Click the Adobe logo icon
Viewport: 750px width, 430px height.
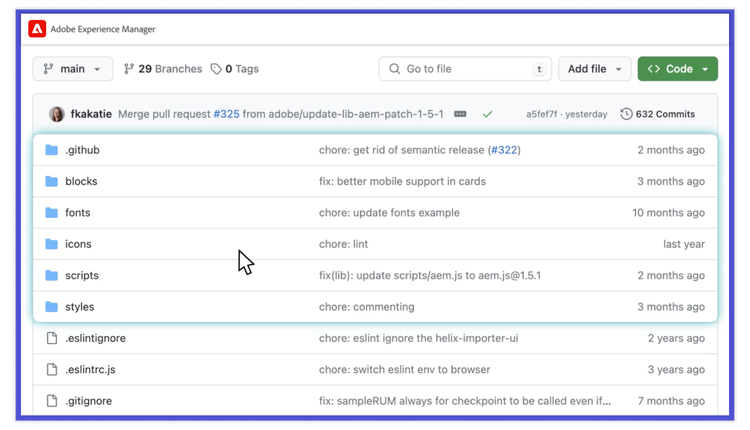37,29
